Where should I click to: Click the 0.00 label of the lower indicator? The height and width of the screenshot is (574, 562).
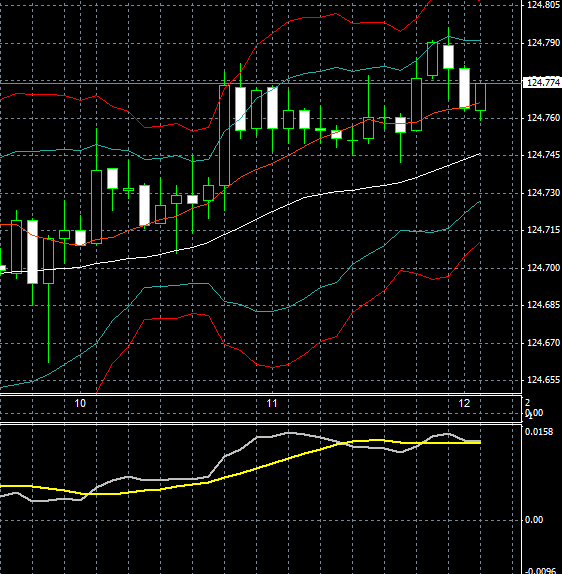click(534, 520)
